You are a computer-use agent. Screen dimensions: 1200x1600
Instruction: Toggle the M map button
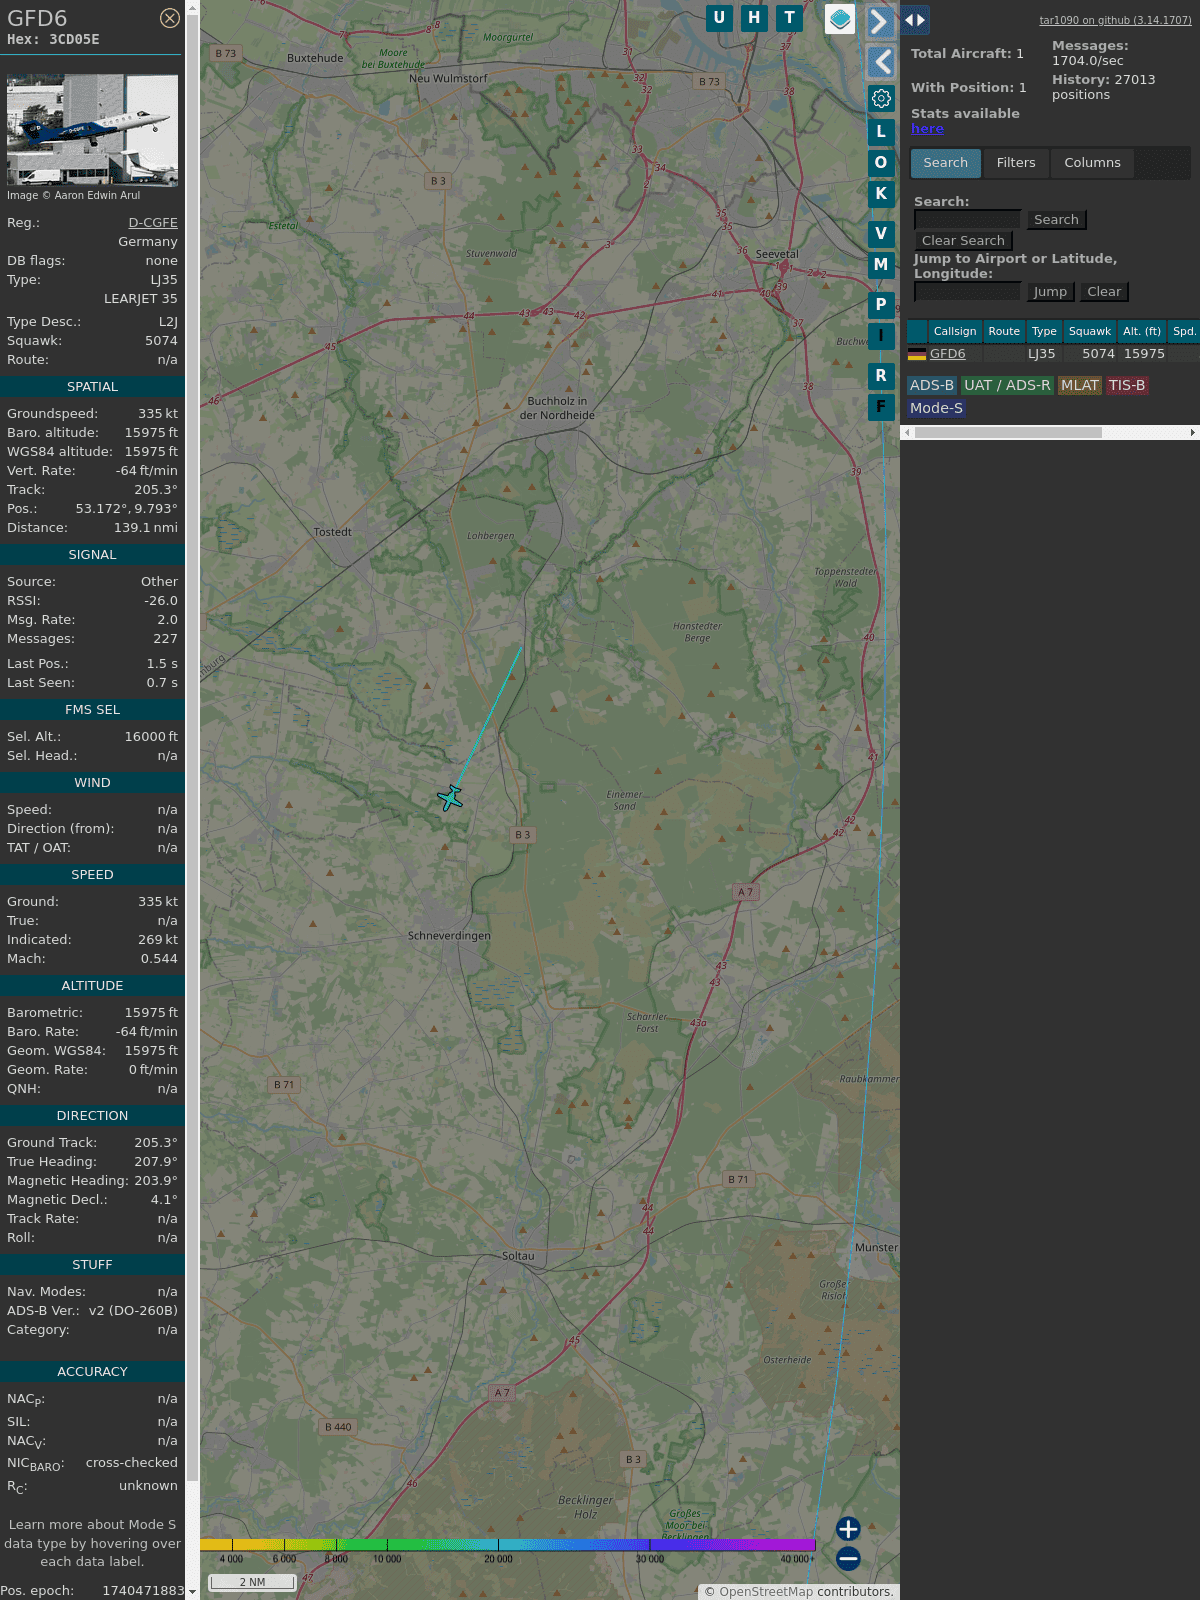coord(881,265)
